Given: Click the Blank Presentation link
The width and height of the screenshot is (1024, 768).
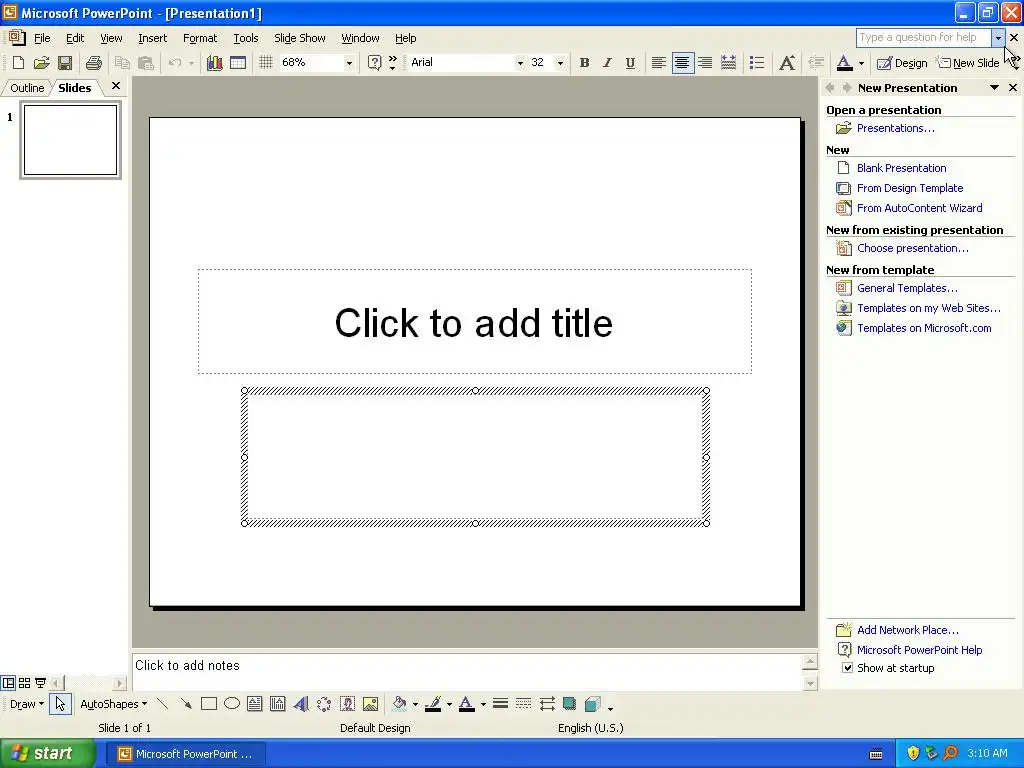Looking at the screenshot, I should pos(901,168).
